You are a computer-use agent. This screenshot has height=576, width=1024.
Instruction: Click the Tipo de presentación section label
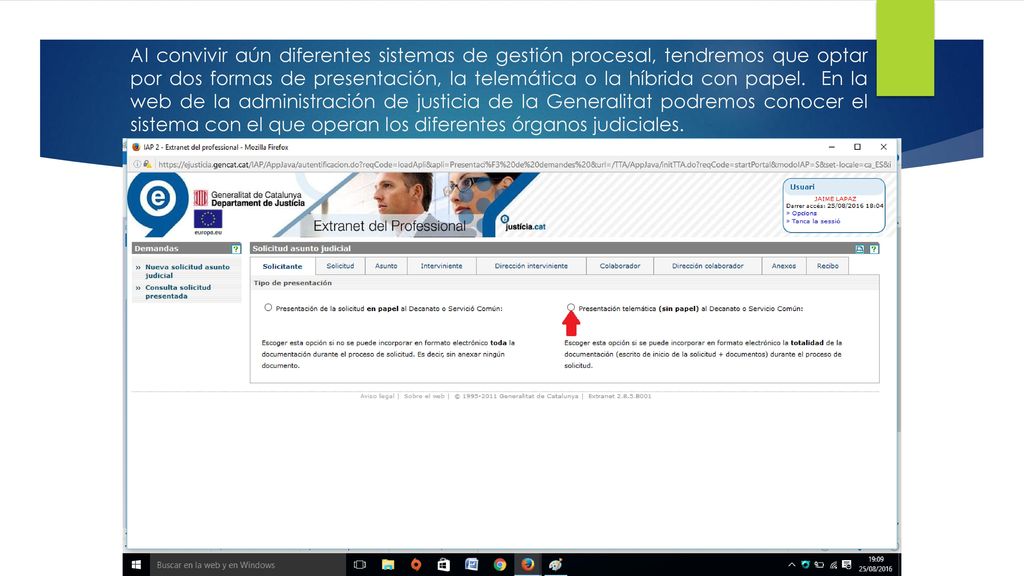[293, 283]
